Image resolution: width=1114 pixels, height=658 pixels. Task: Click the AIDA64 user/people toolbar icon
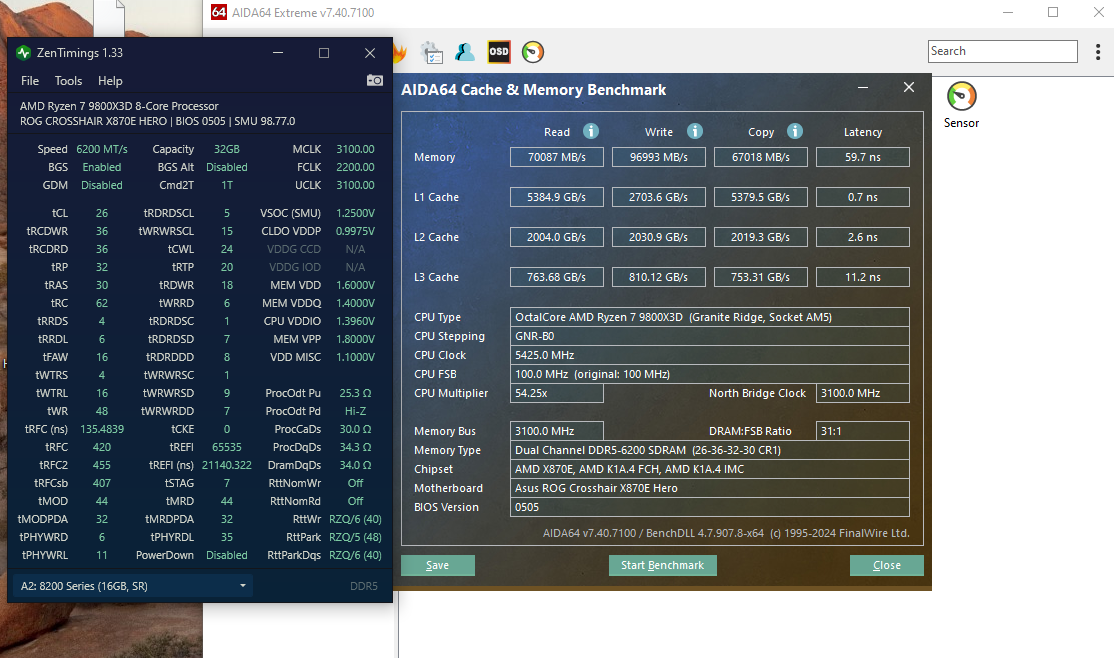click(465, 51)
